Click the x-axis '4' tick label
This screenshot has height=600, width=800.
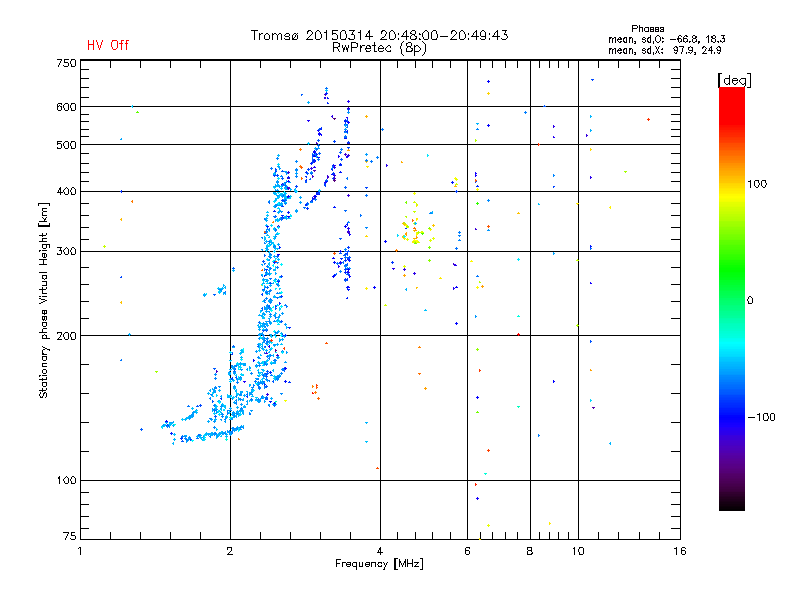click(x=380, y=551)
